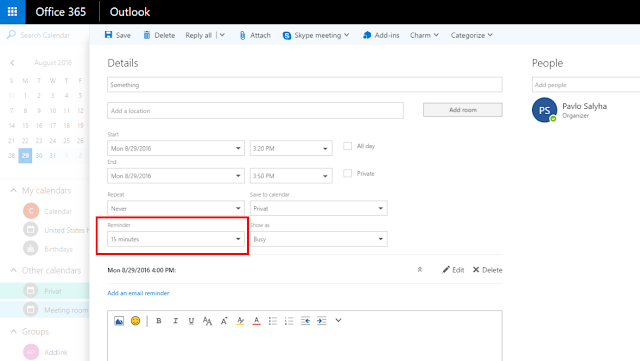
Task: Toggle bold formatting
Action: click(159, 321)
